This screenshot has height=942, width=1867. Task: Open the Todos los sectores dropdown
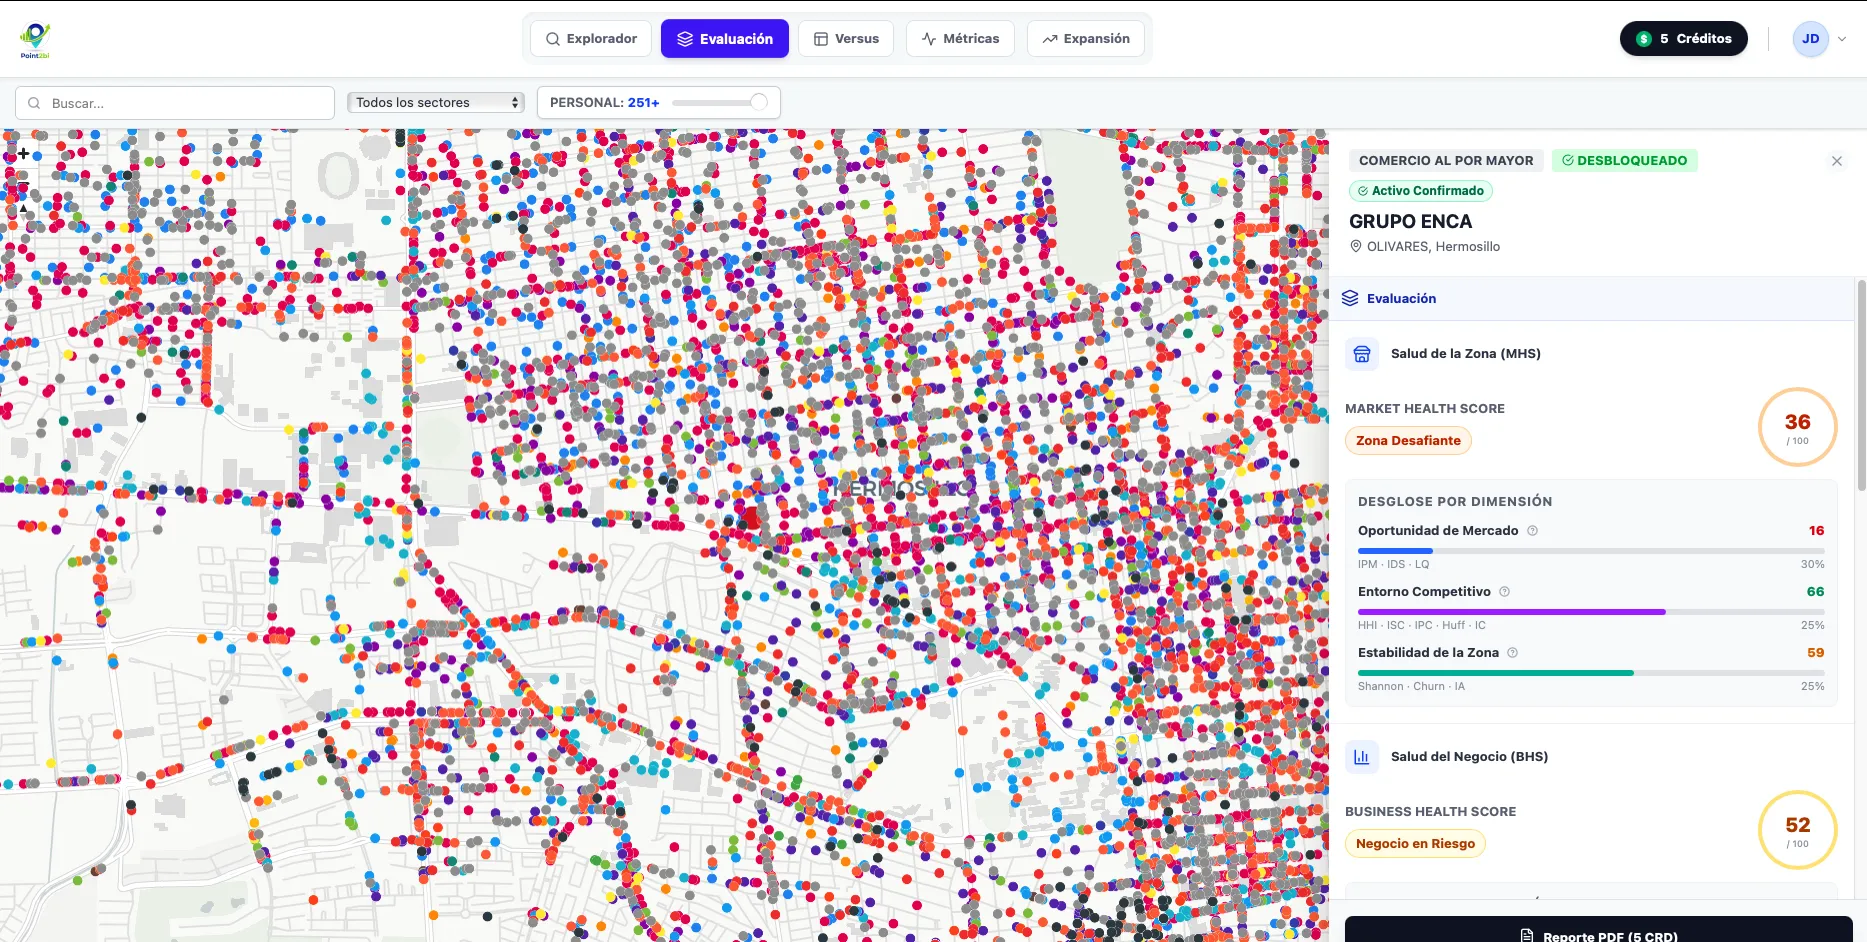coord(436,103)
